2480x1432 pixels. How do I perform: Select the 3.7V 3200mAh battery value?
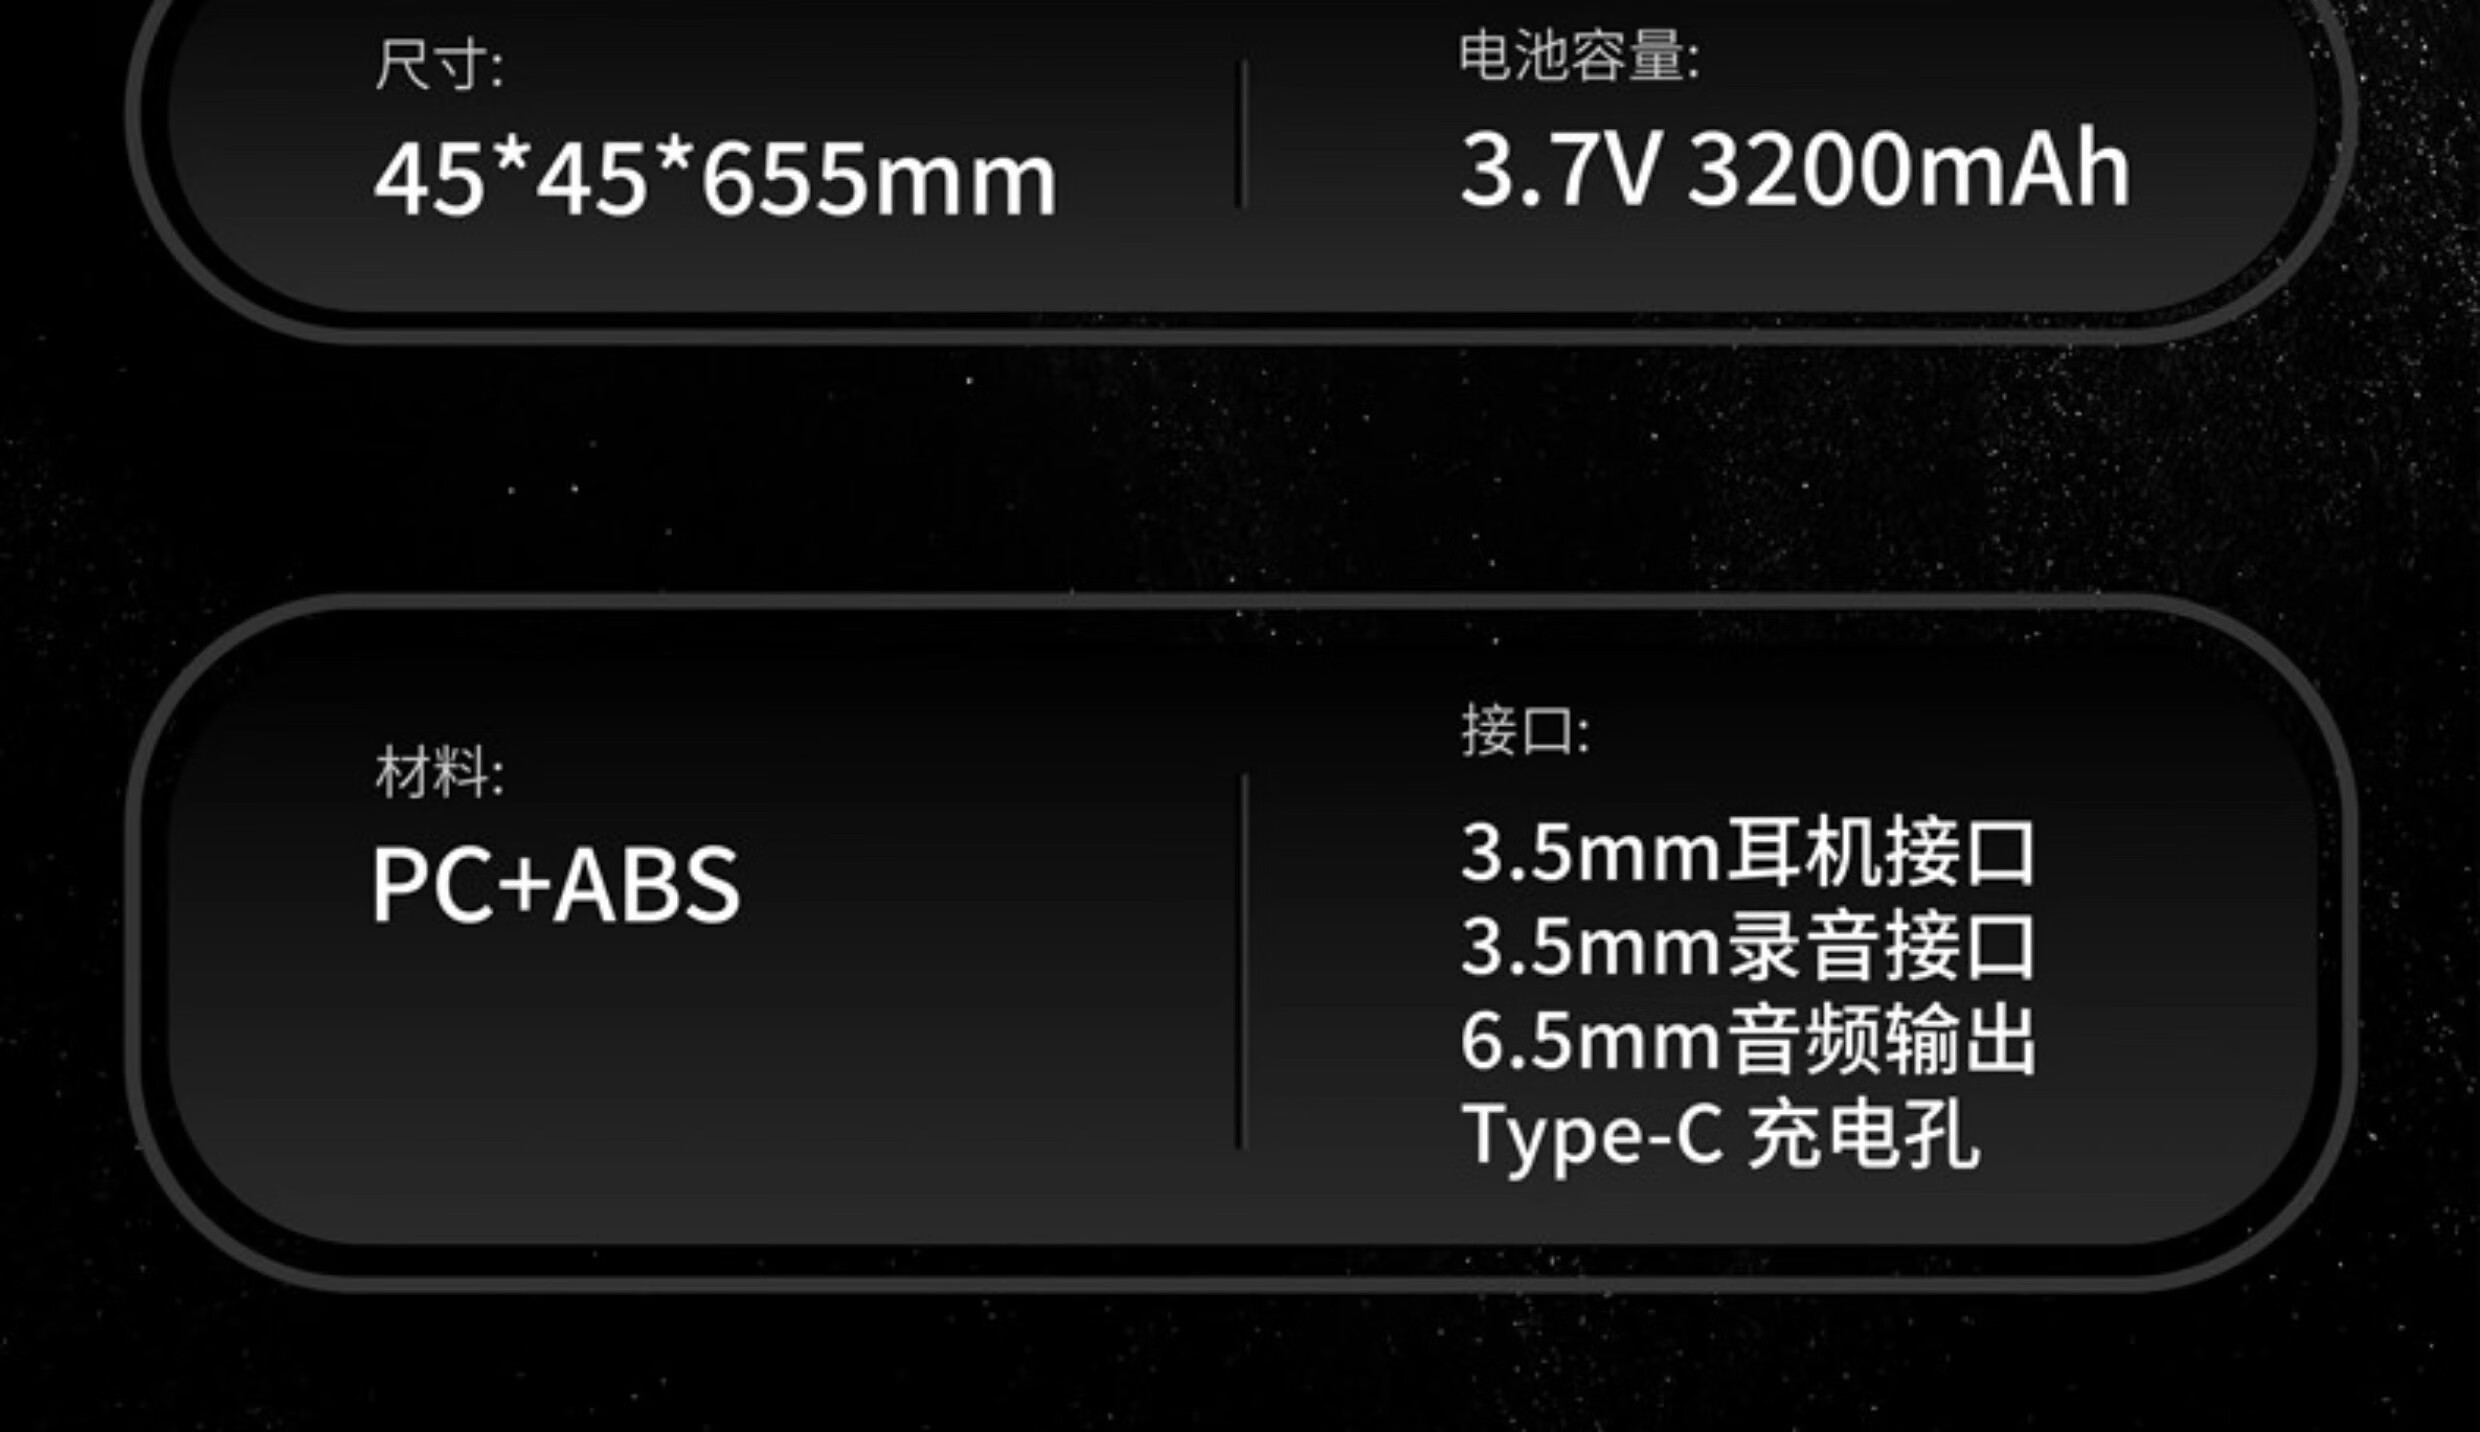pos(1794,169)
